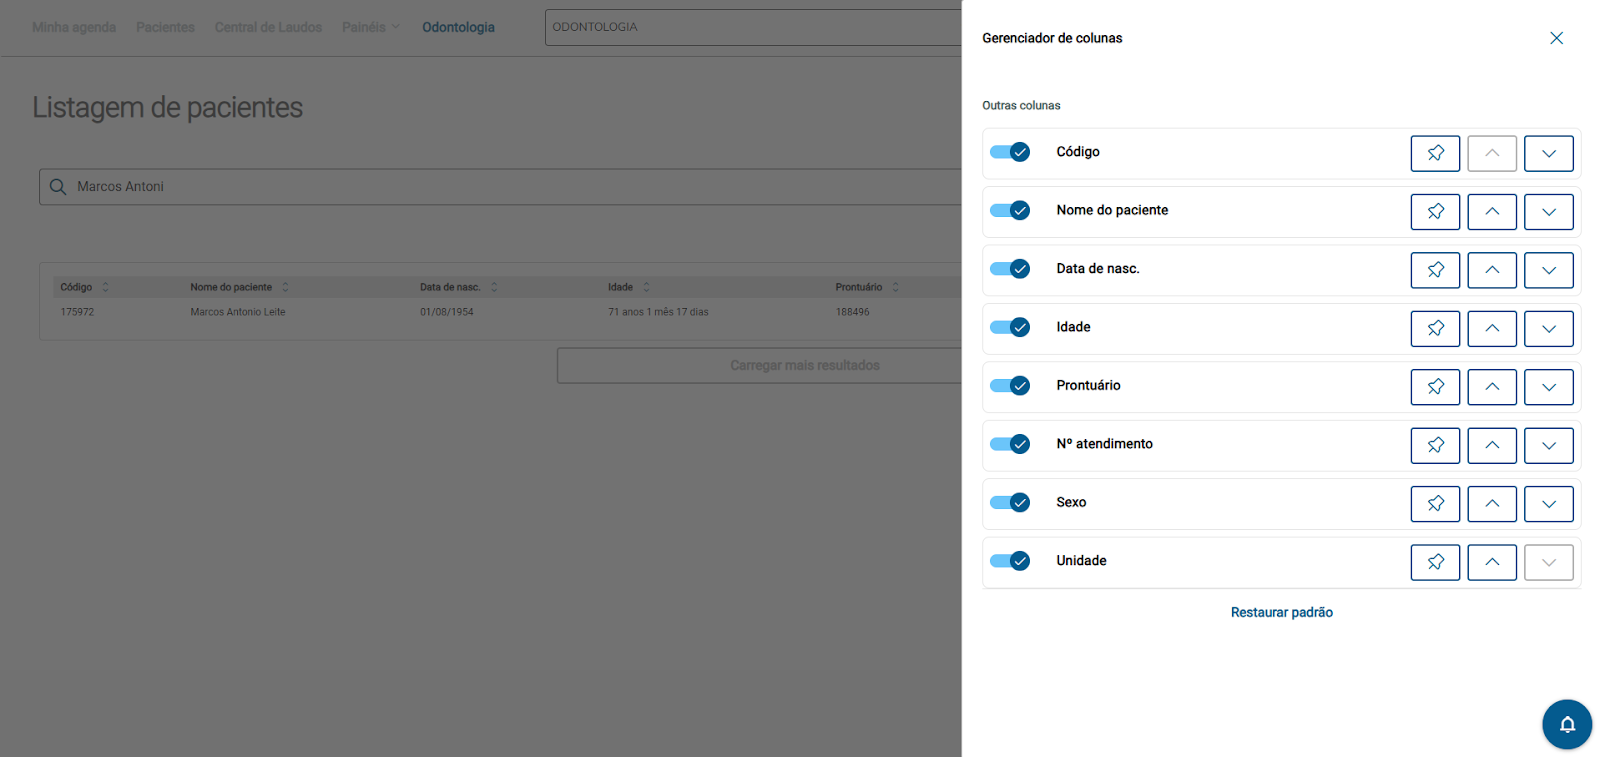Move Data de nasc. column up

coord(1491,270)
